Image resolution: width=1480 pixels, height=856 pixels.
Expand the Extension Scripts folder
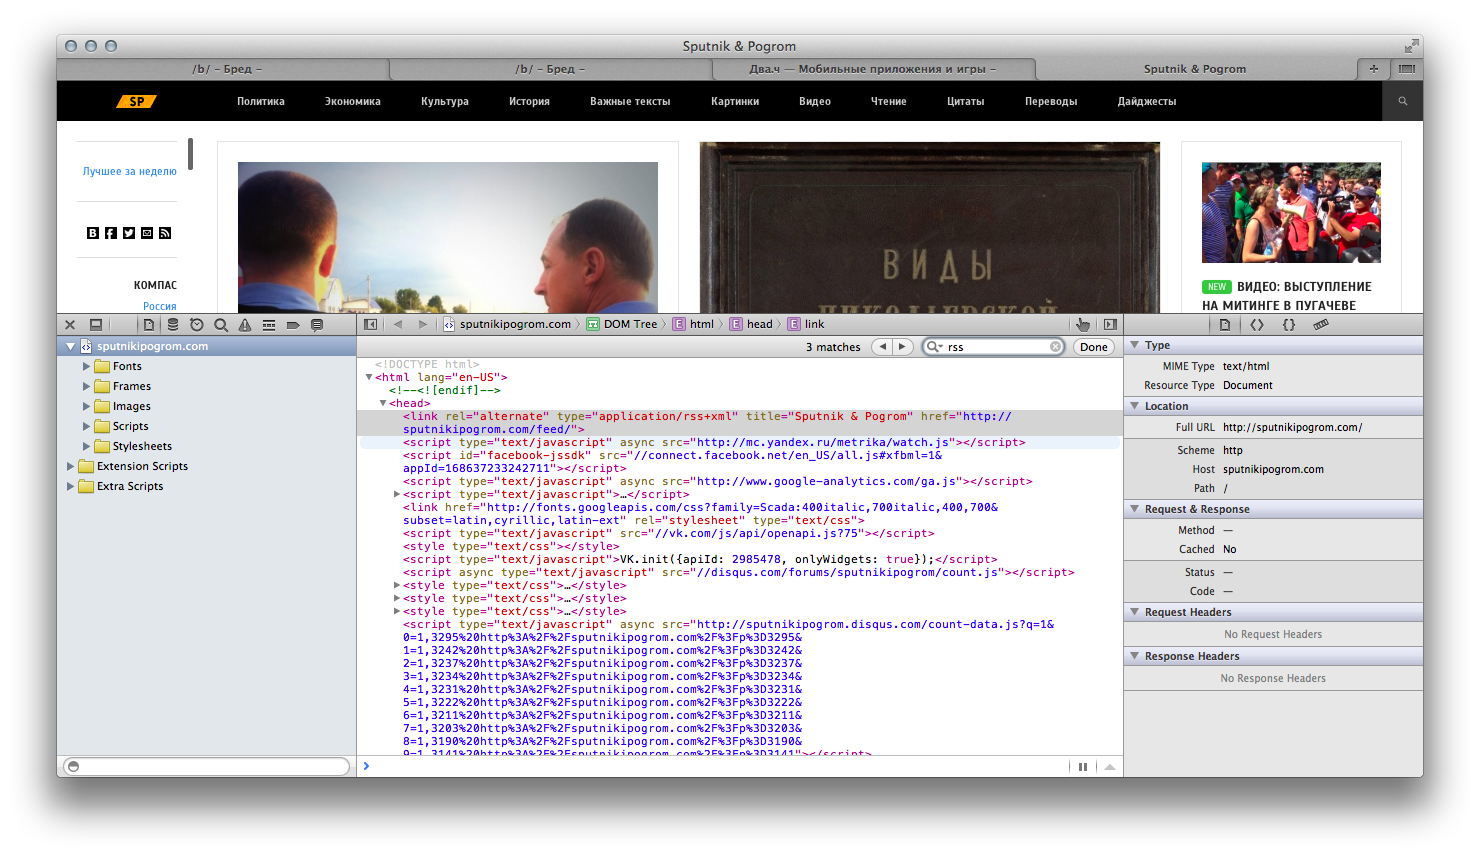click(x=70, y=467)
